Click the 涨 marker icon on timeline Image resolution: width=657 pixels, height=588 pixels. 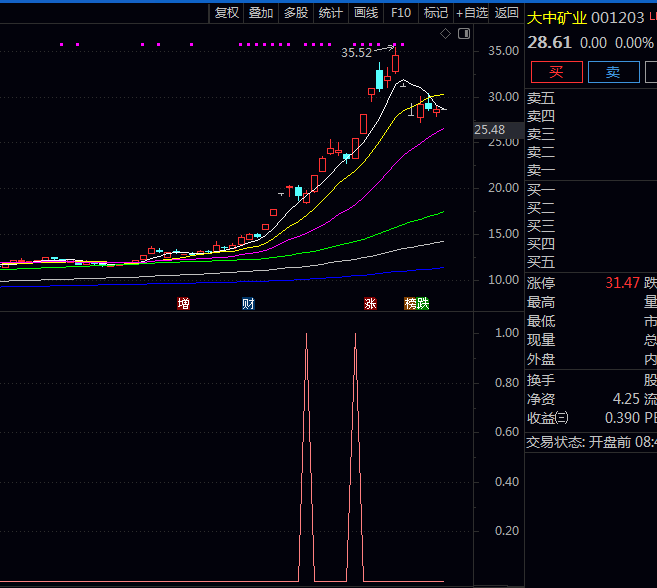click(370, 303)
